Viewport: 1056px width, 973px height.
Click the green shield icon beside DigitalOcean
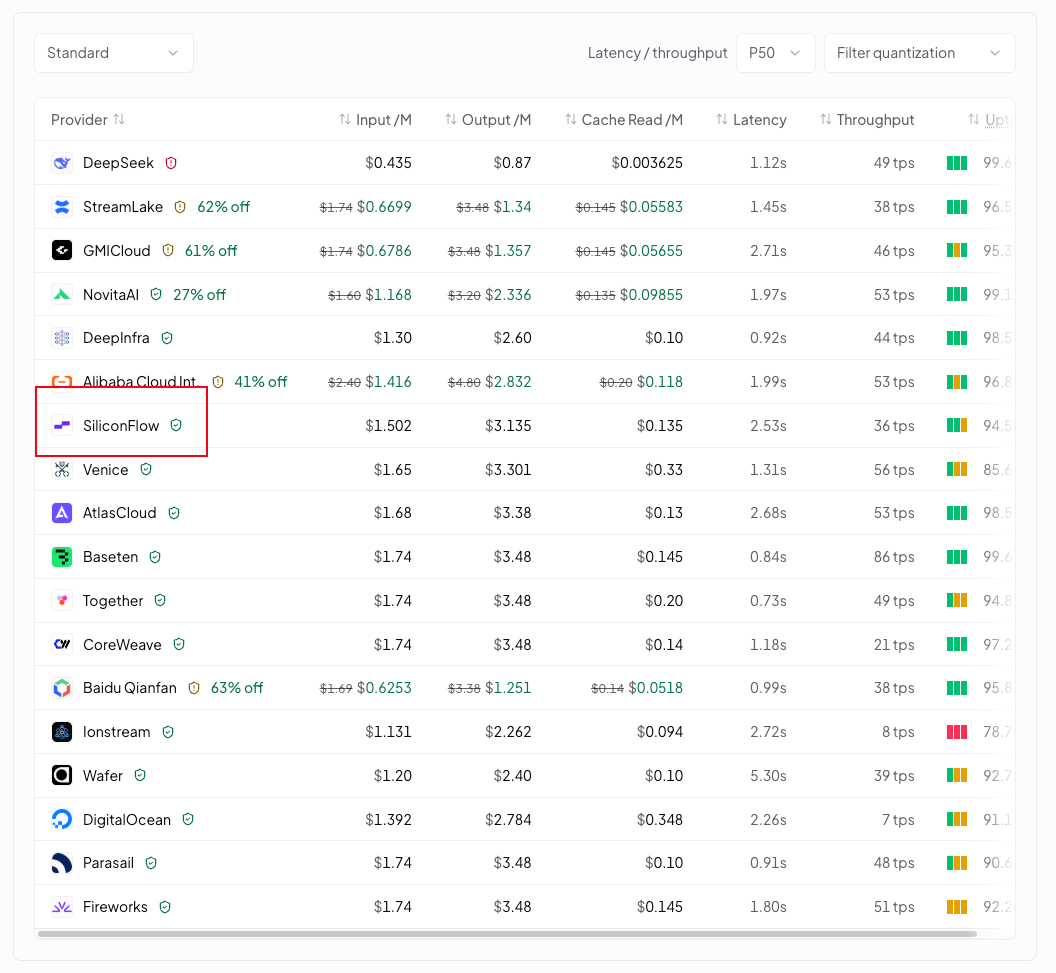(x=188, y=819)
